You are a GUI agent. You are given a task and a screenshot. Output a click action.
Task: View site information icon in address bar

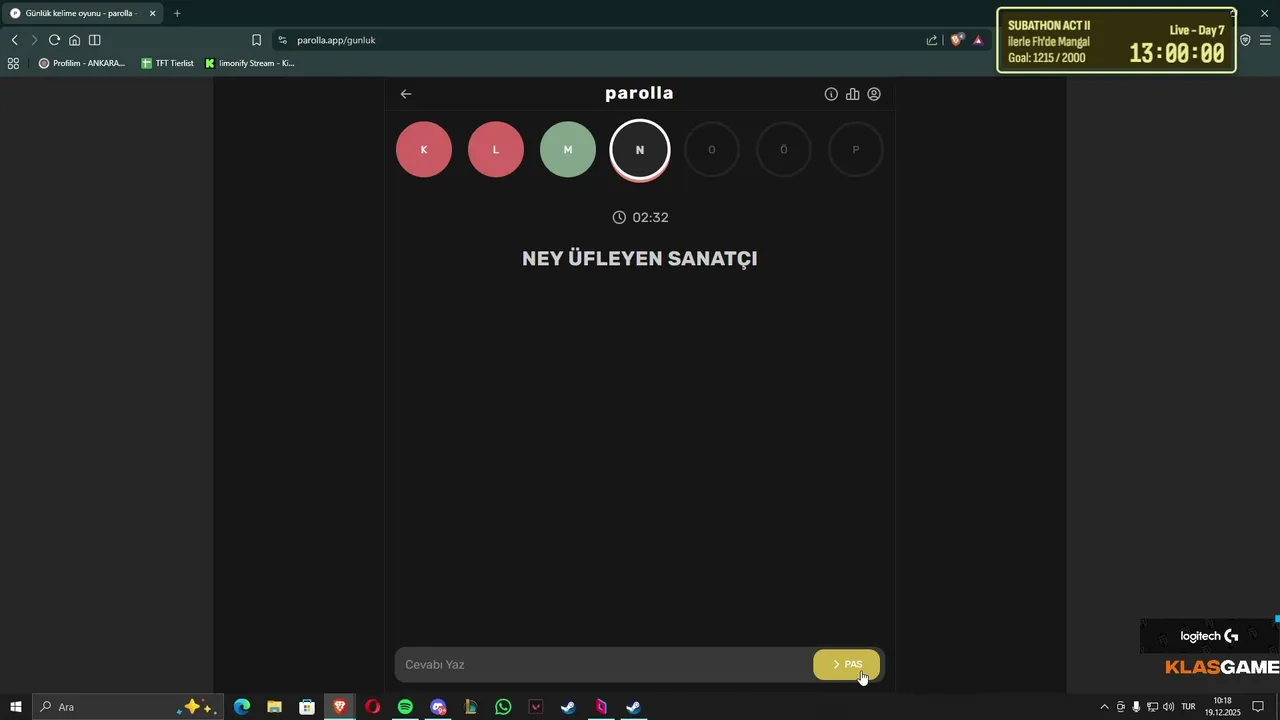tap(283, 40)
